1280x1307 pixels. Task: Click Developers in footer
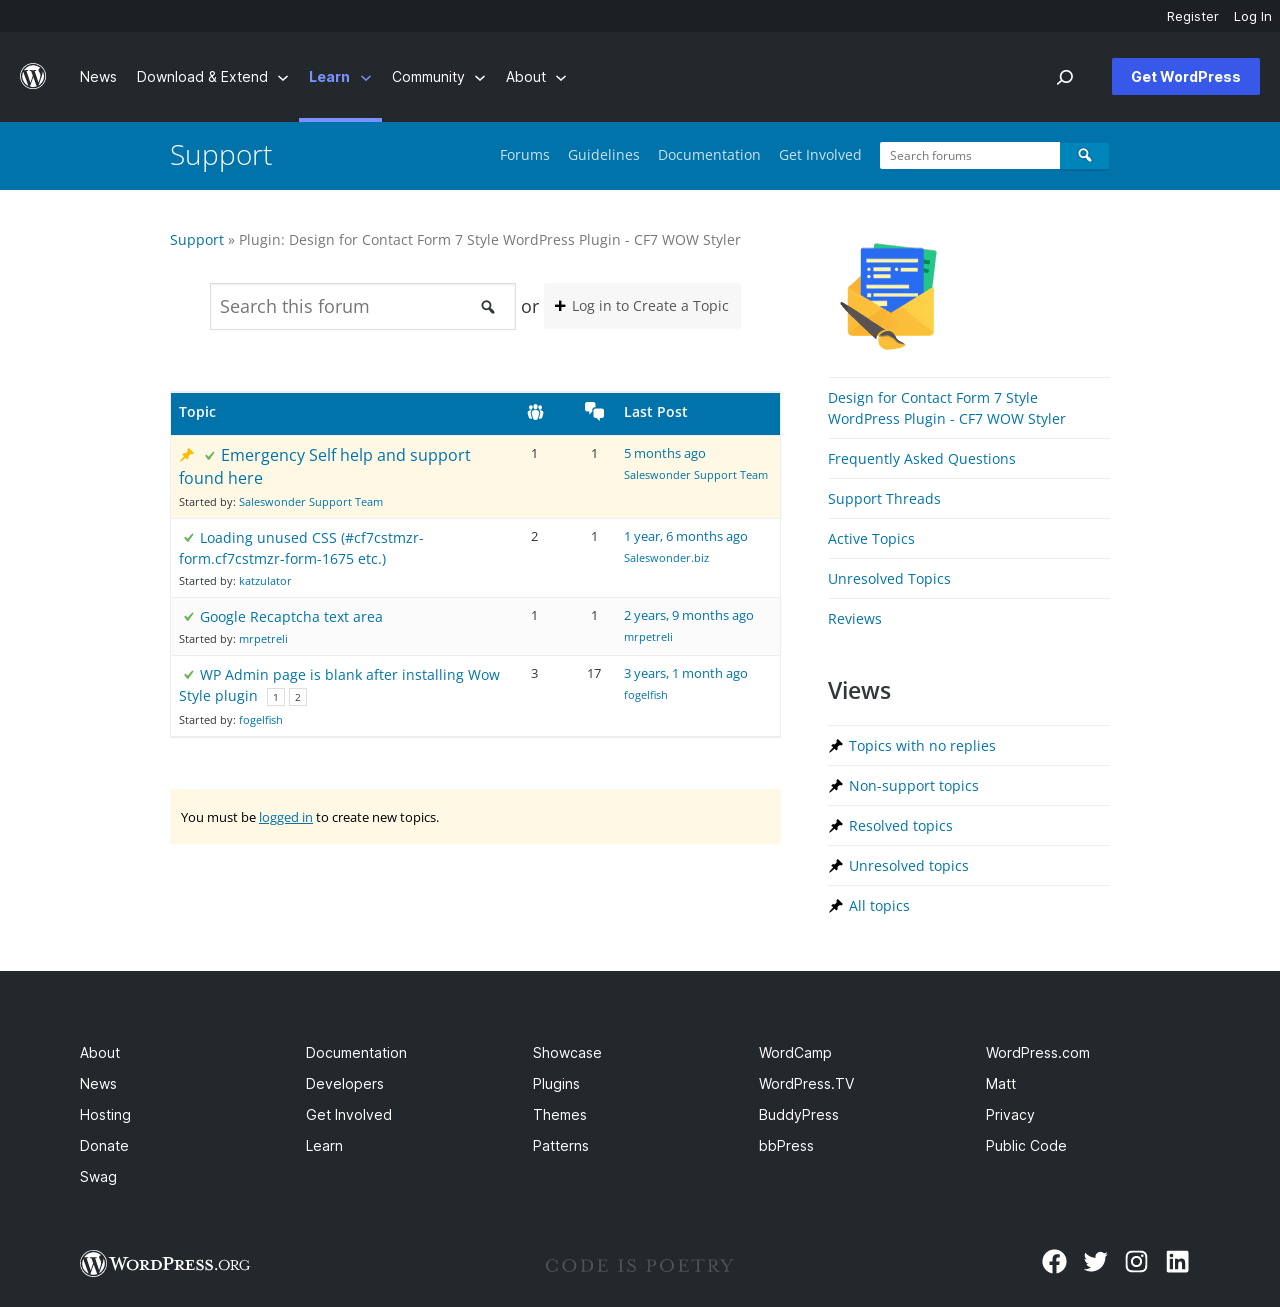pos(345,1084)
